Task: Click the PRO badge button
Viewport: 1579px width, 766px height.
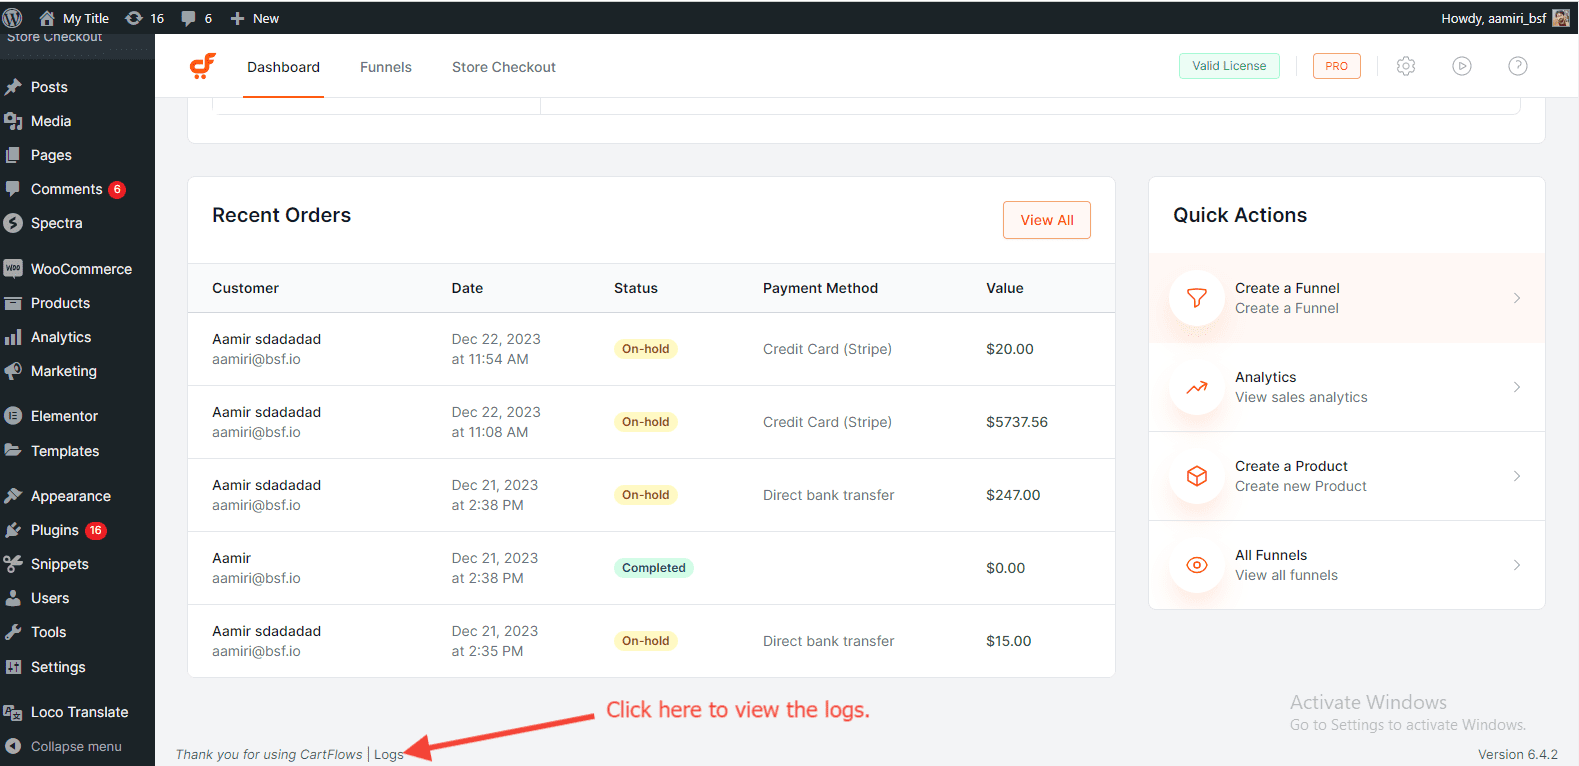Action: 1336,66
